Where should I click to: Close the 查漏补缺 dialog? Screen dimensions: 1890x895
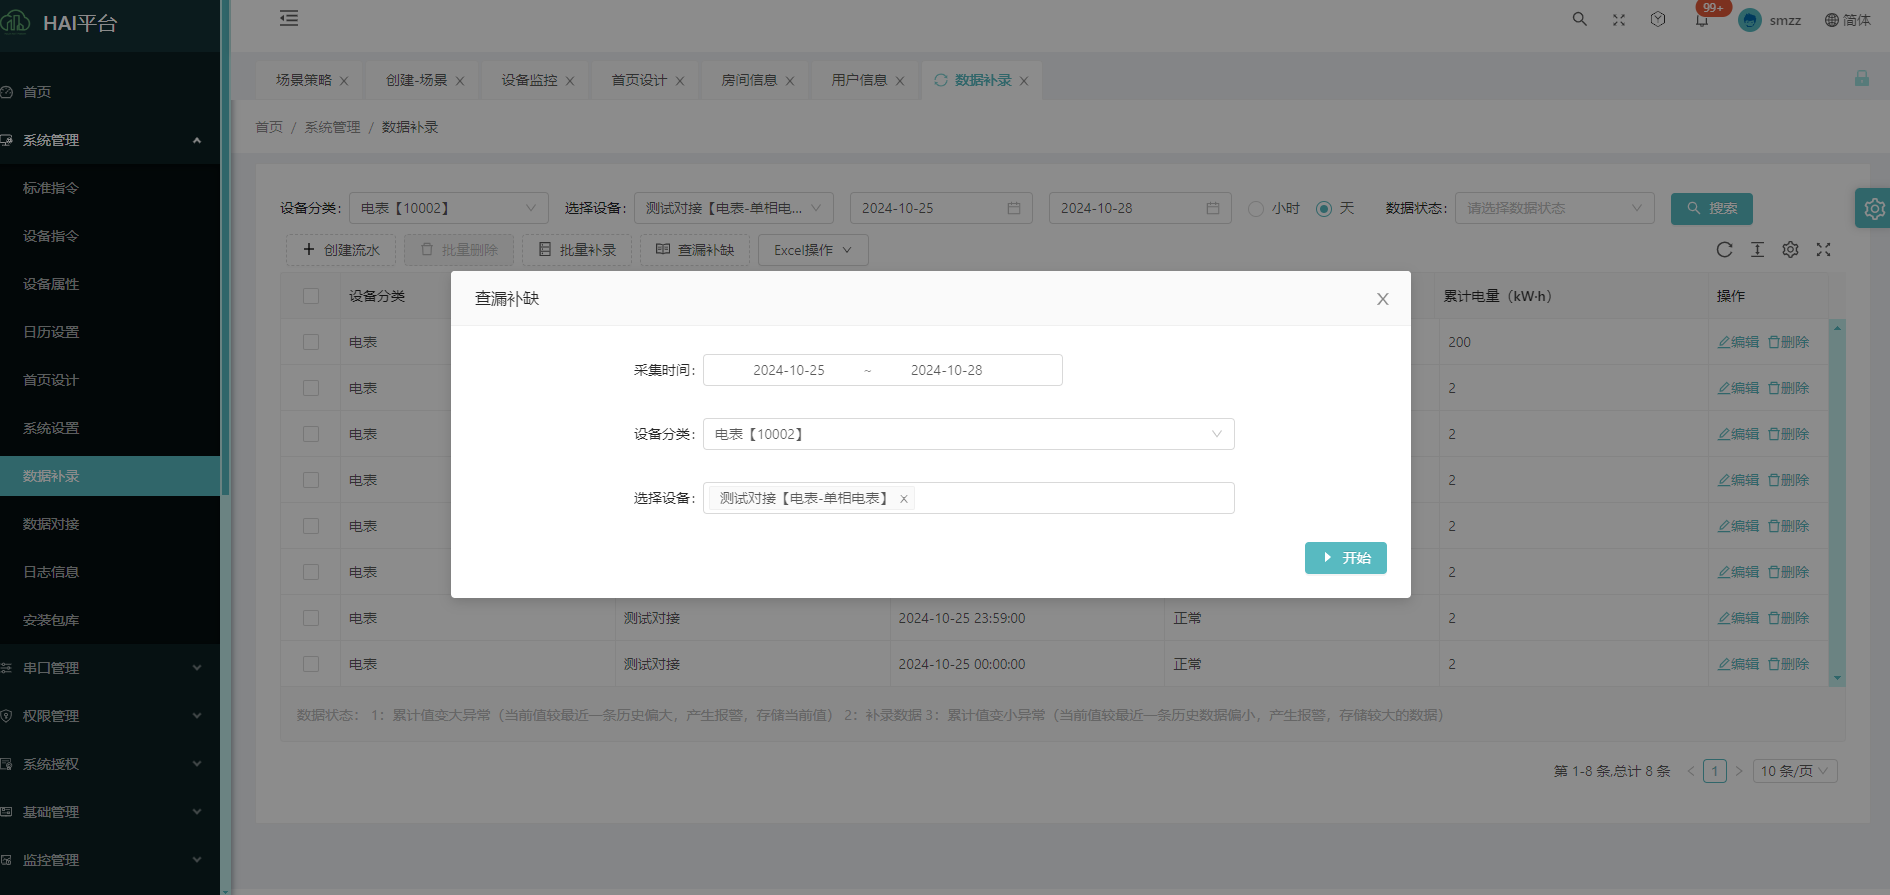pos(1382,299)
